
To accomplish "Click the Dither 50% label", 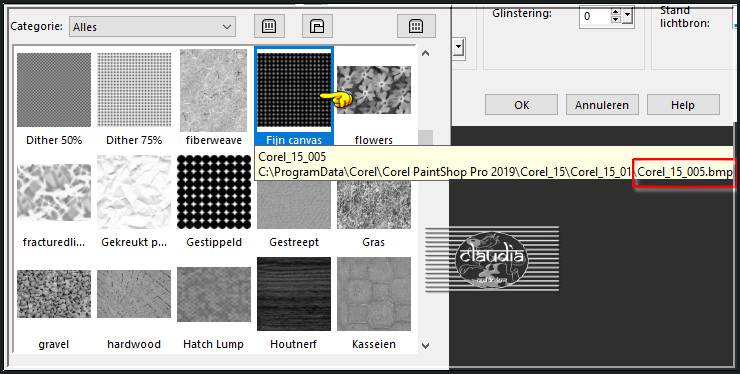I will (54, 140).
